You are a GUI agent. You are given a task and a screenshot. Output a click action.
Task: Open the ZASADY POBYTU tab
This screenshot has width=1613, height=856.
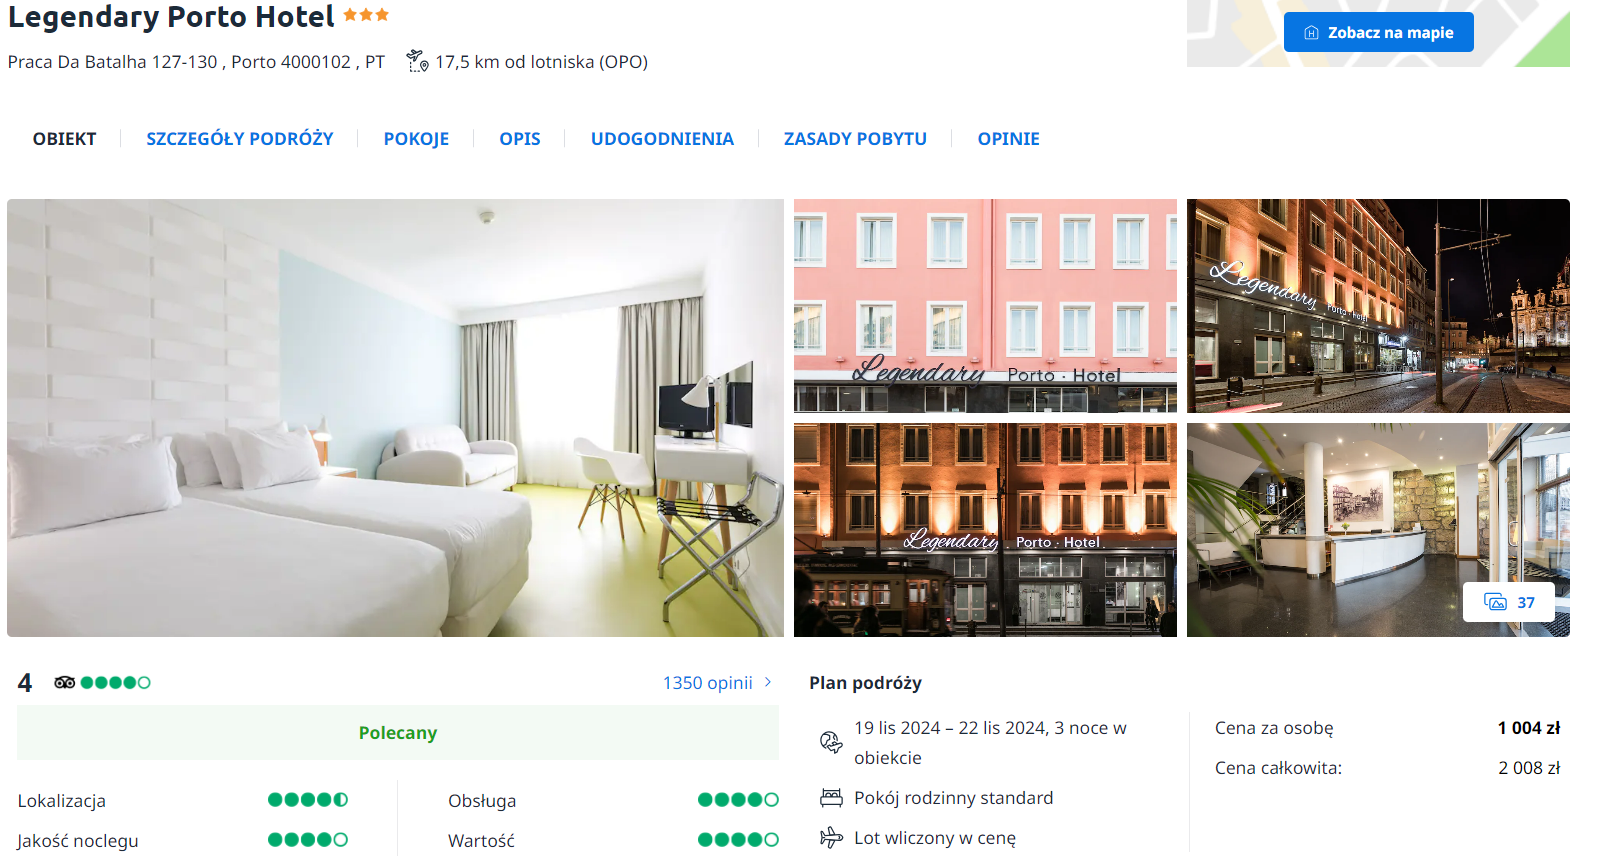(x=855, y=139)
